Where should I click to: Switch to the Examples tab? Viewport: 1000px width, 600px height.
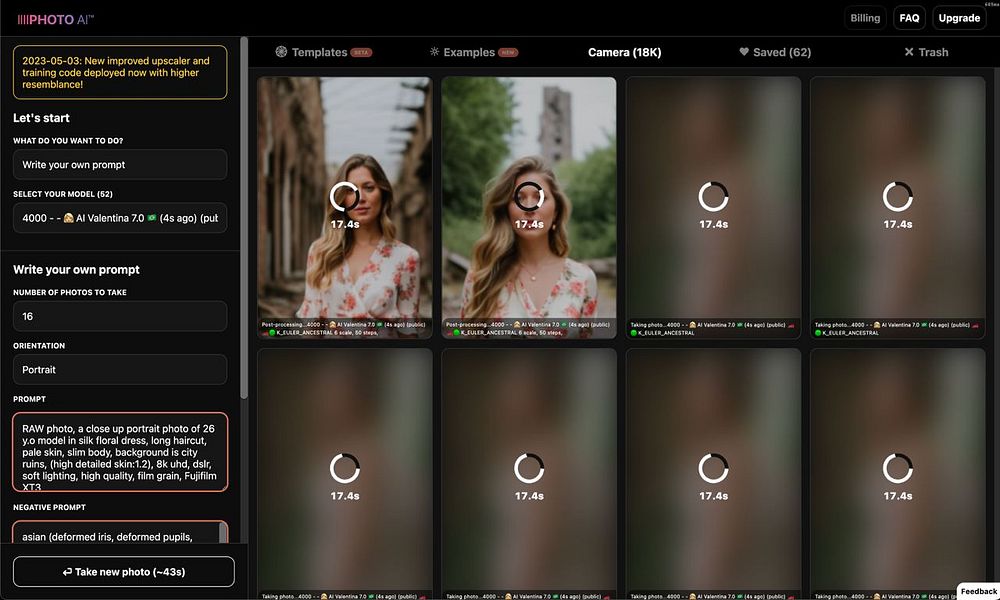473,52
